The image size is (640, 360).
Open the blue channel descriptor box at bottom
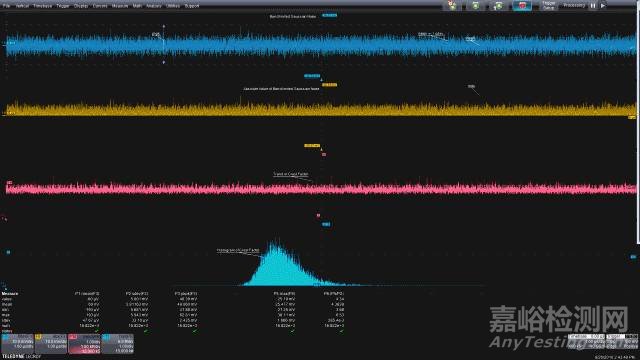18,344
